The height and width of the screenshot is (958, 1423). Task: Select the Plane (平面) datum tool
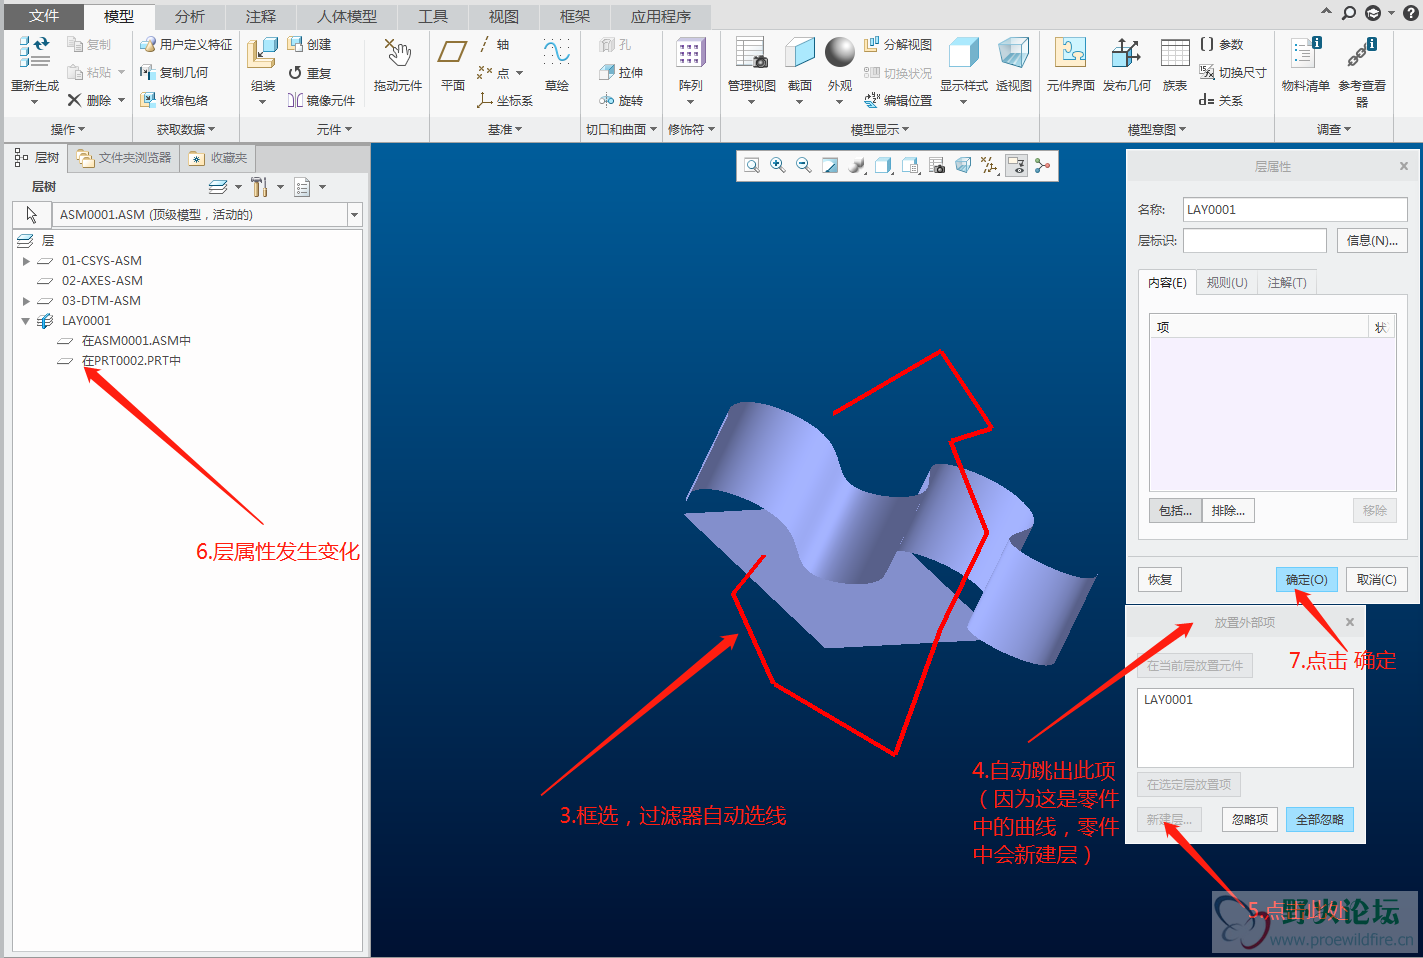[x=452, y=54]
